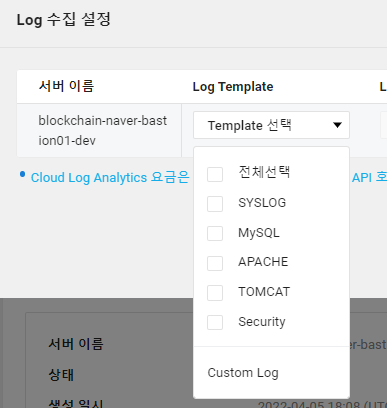Click the 서버 이름 column header
The width and height of the screenshot is (387, 408).
point(67,86)
